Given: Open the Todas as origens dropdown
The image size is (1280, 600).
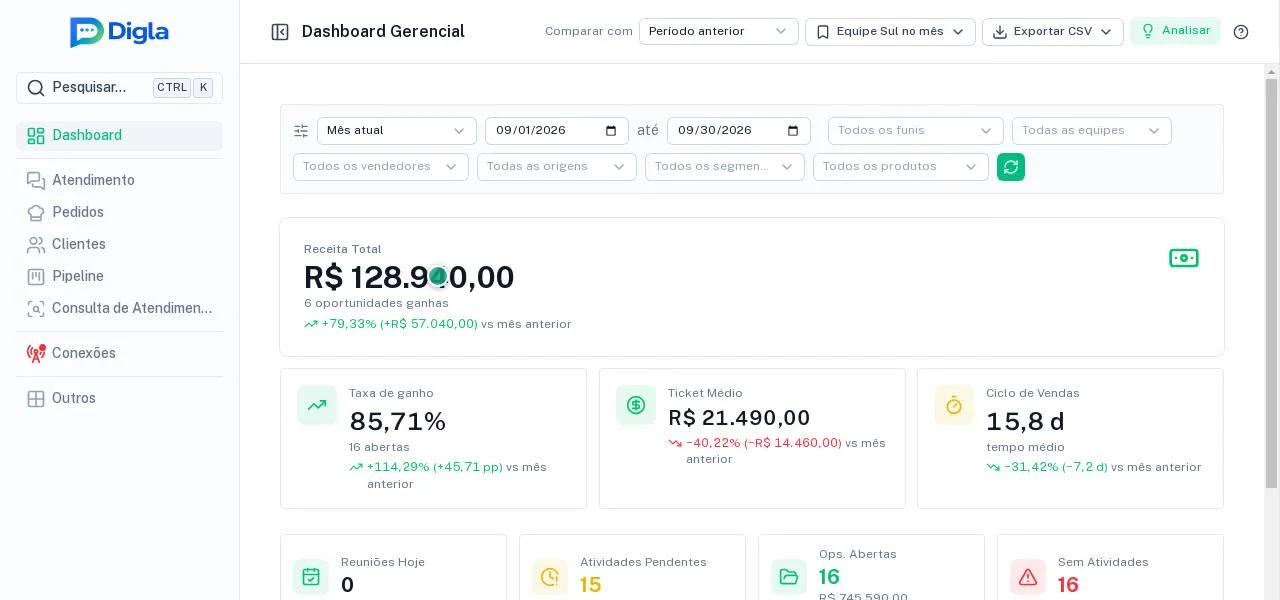Looking at the screenshot, I should pos(557,167).
